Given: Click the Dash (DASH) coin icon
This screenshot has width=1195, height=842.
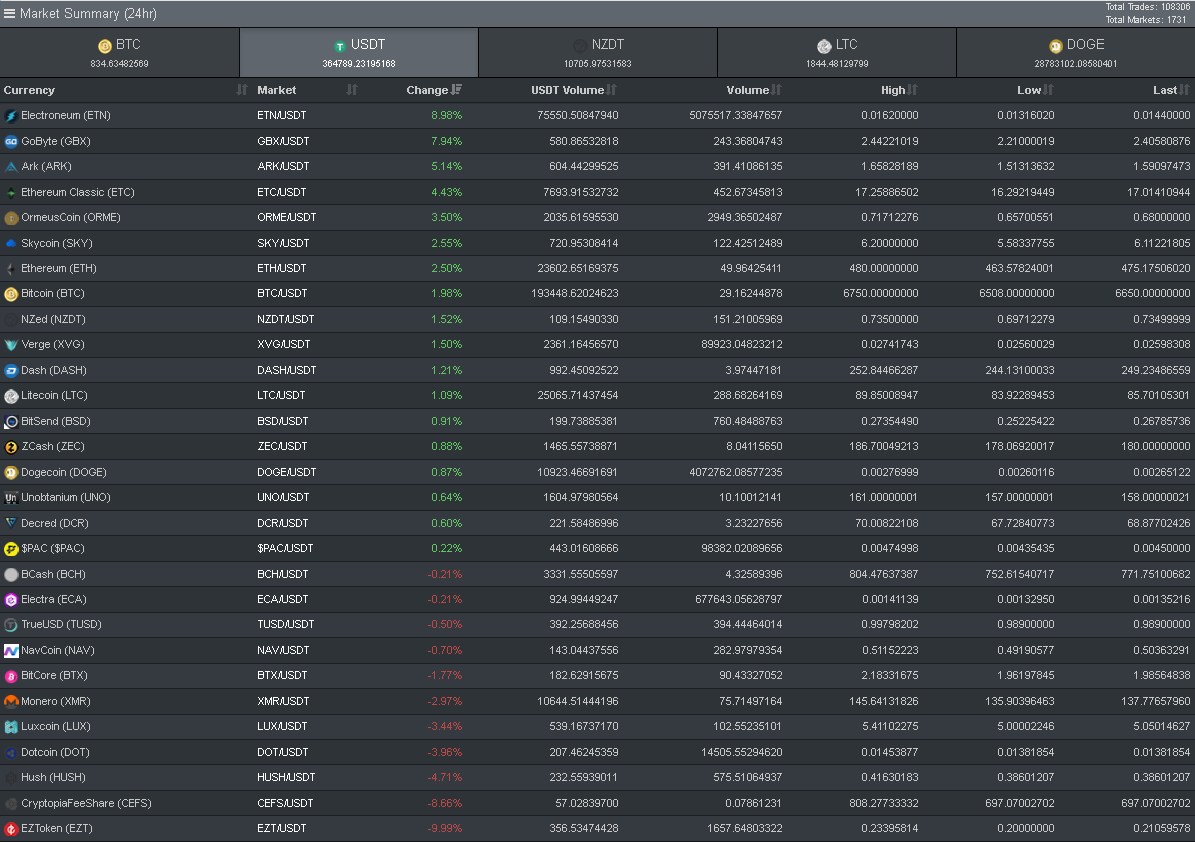Looking at the screenshot, I should pyautogui.click(x=11, y=370).
